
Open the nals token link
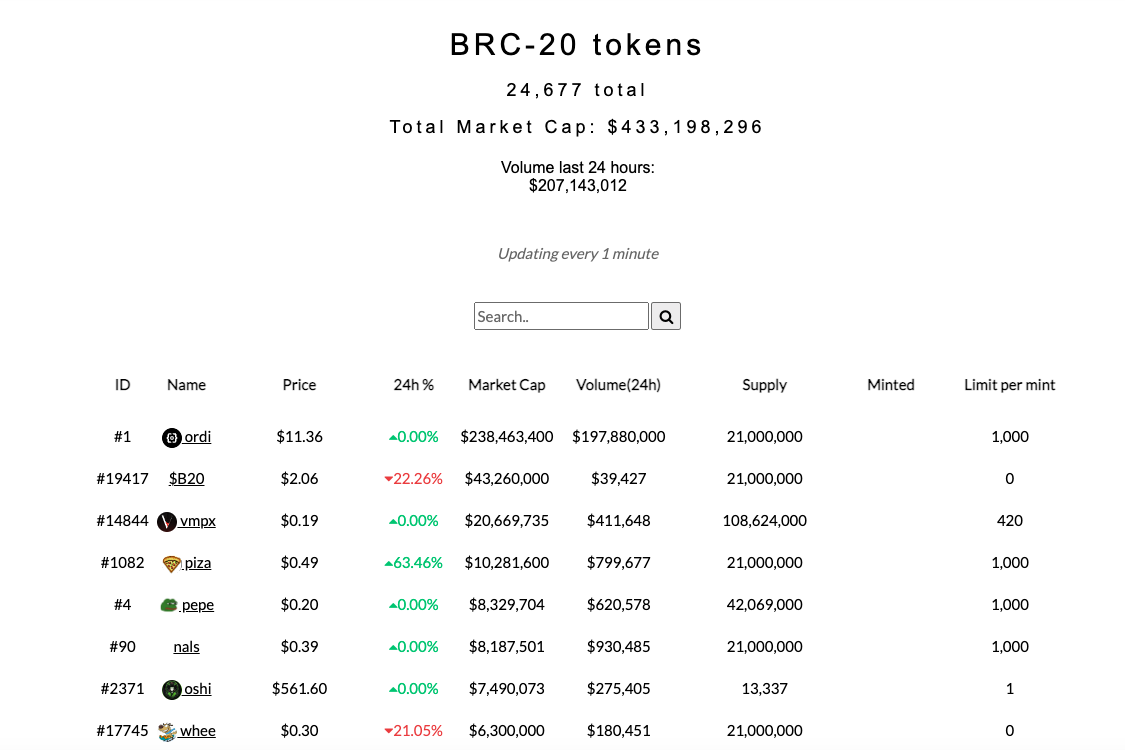[187, 647]
